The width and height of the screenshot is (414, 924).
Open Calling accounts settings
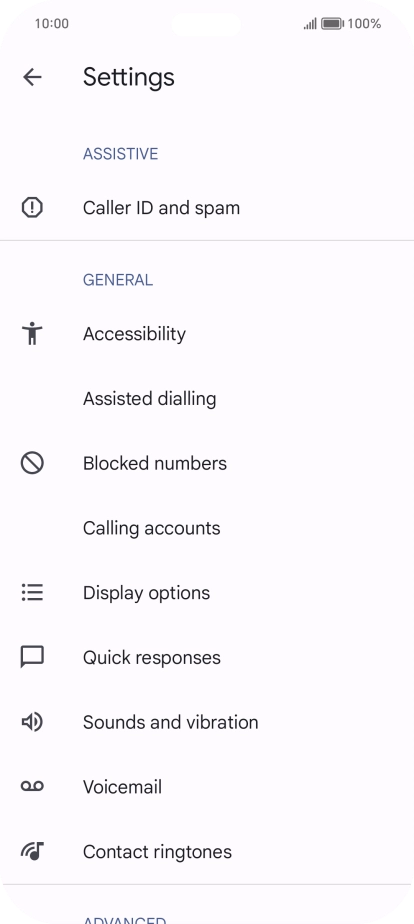(x=207, y=528)
